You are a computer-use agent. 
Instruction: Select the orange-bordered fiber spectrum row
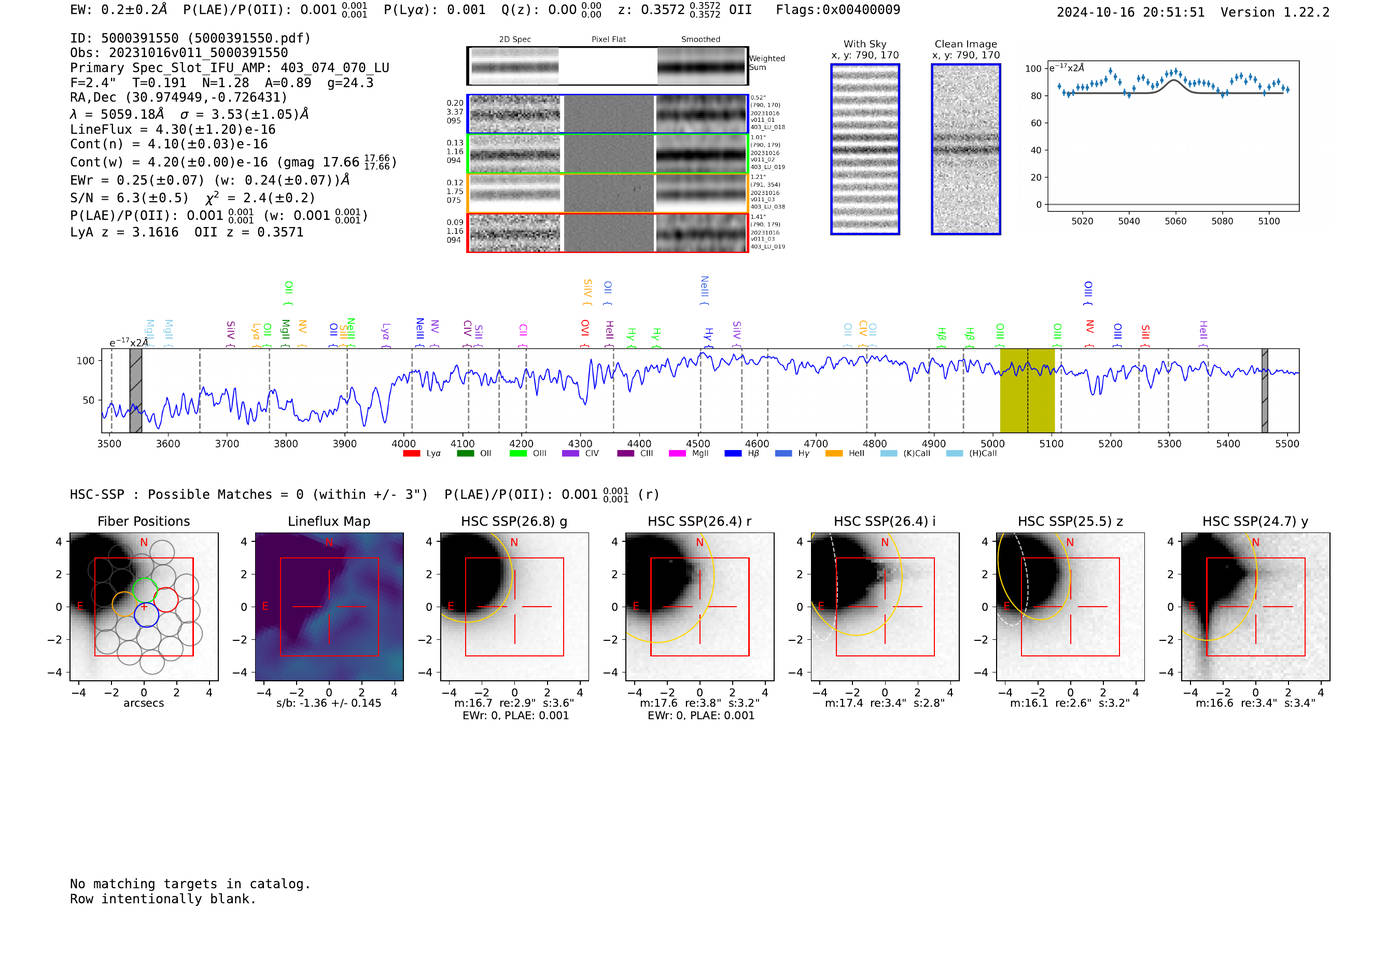coord(607,193)
